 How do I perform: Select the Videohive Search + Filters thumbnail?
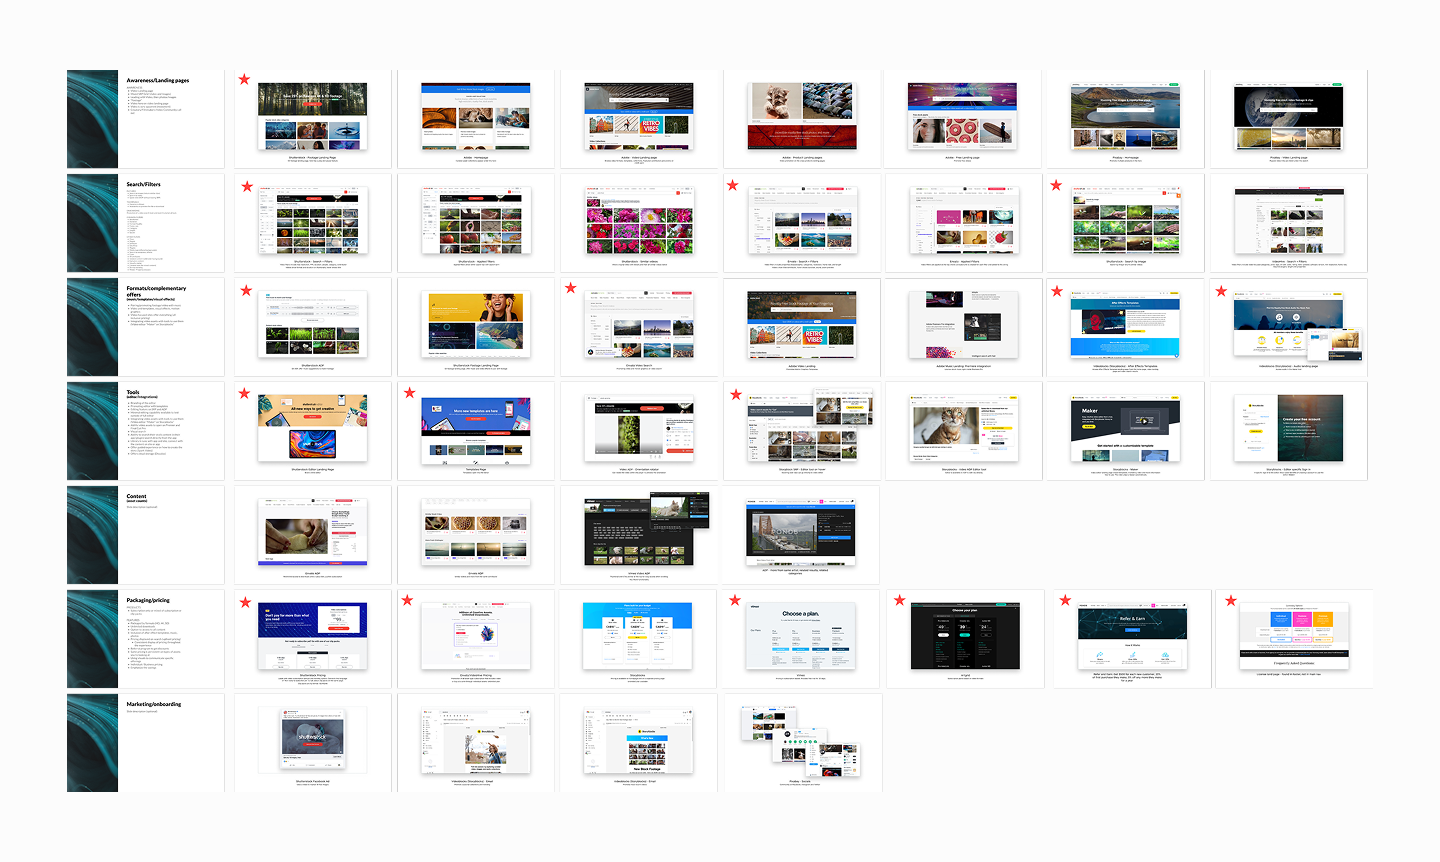[1288, 221]
